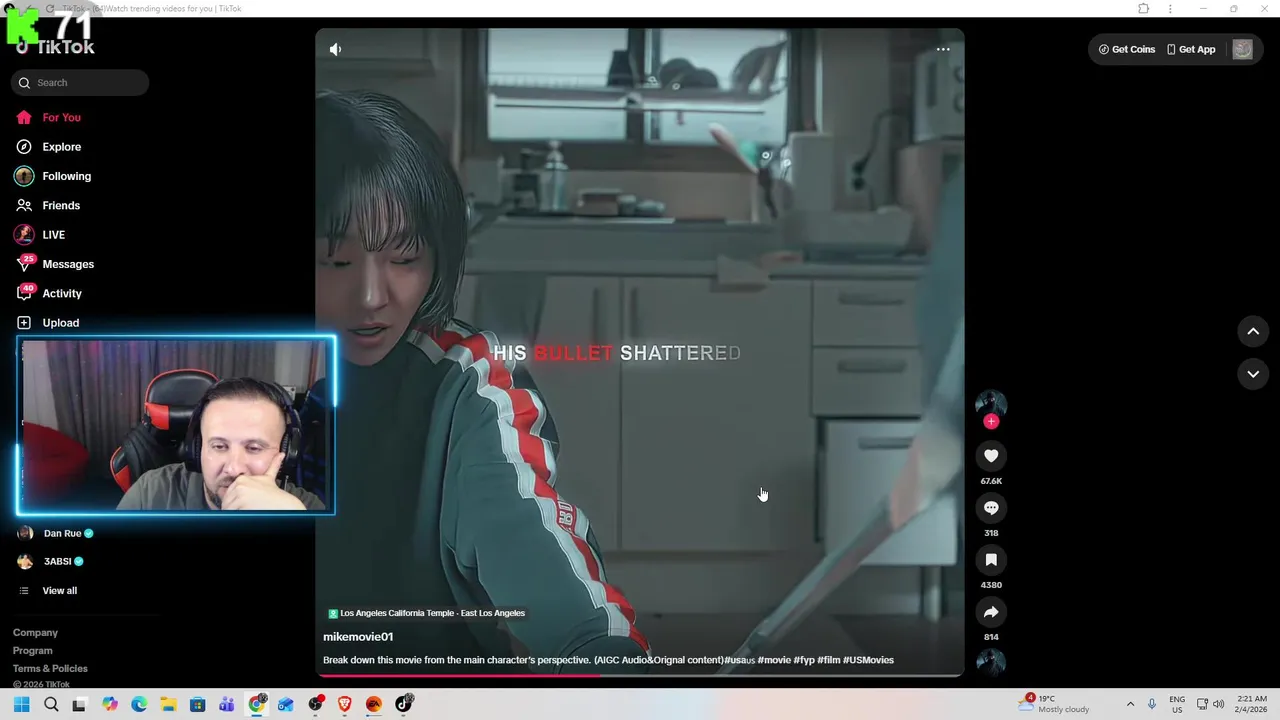Expand the Company footer section

[35, 633]
